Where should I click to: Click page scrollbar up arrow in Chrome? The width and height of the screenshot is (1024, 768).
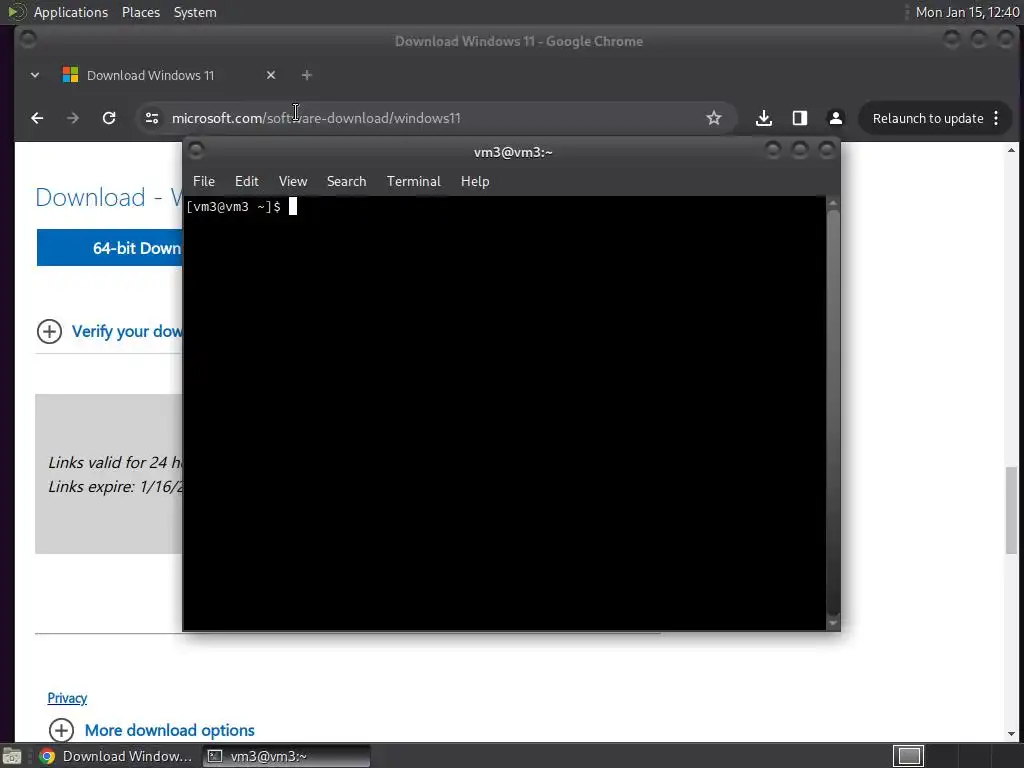tap(1012, 150)
